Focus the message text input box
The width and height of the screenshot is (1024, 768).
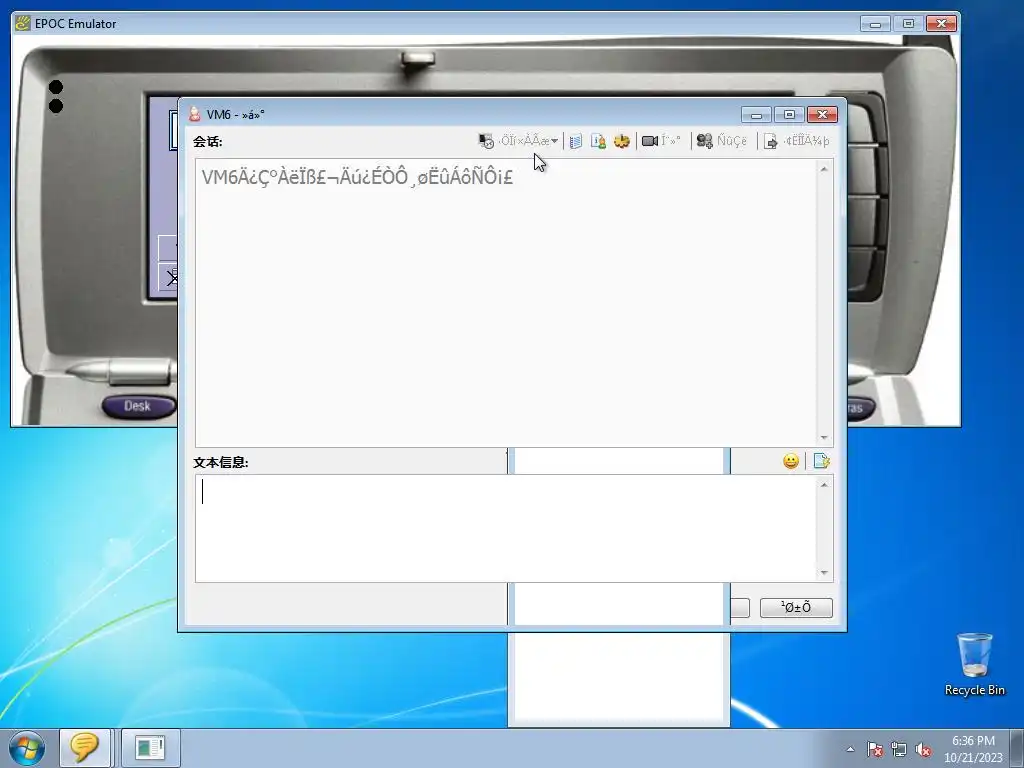point(505,528)
